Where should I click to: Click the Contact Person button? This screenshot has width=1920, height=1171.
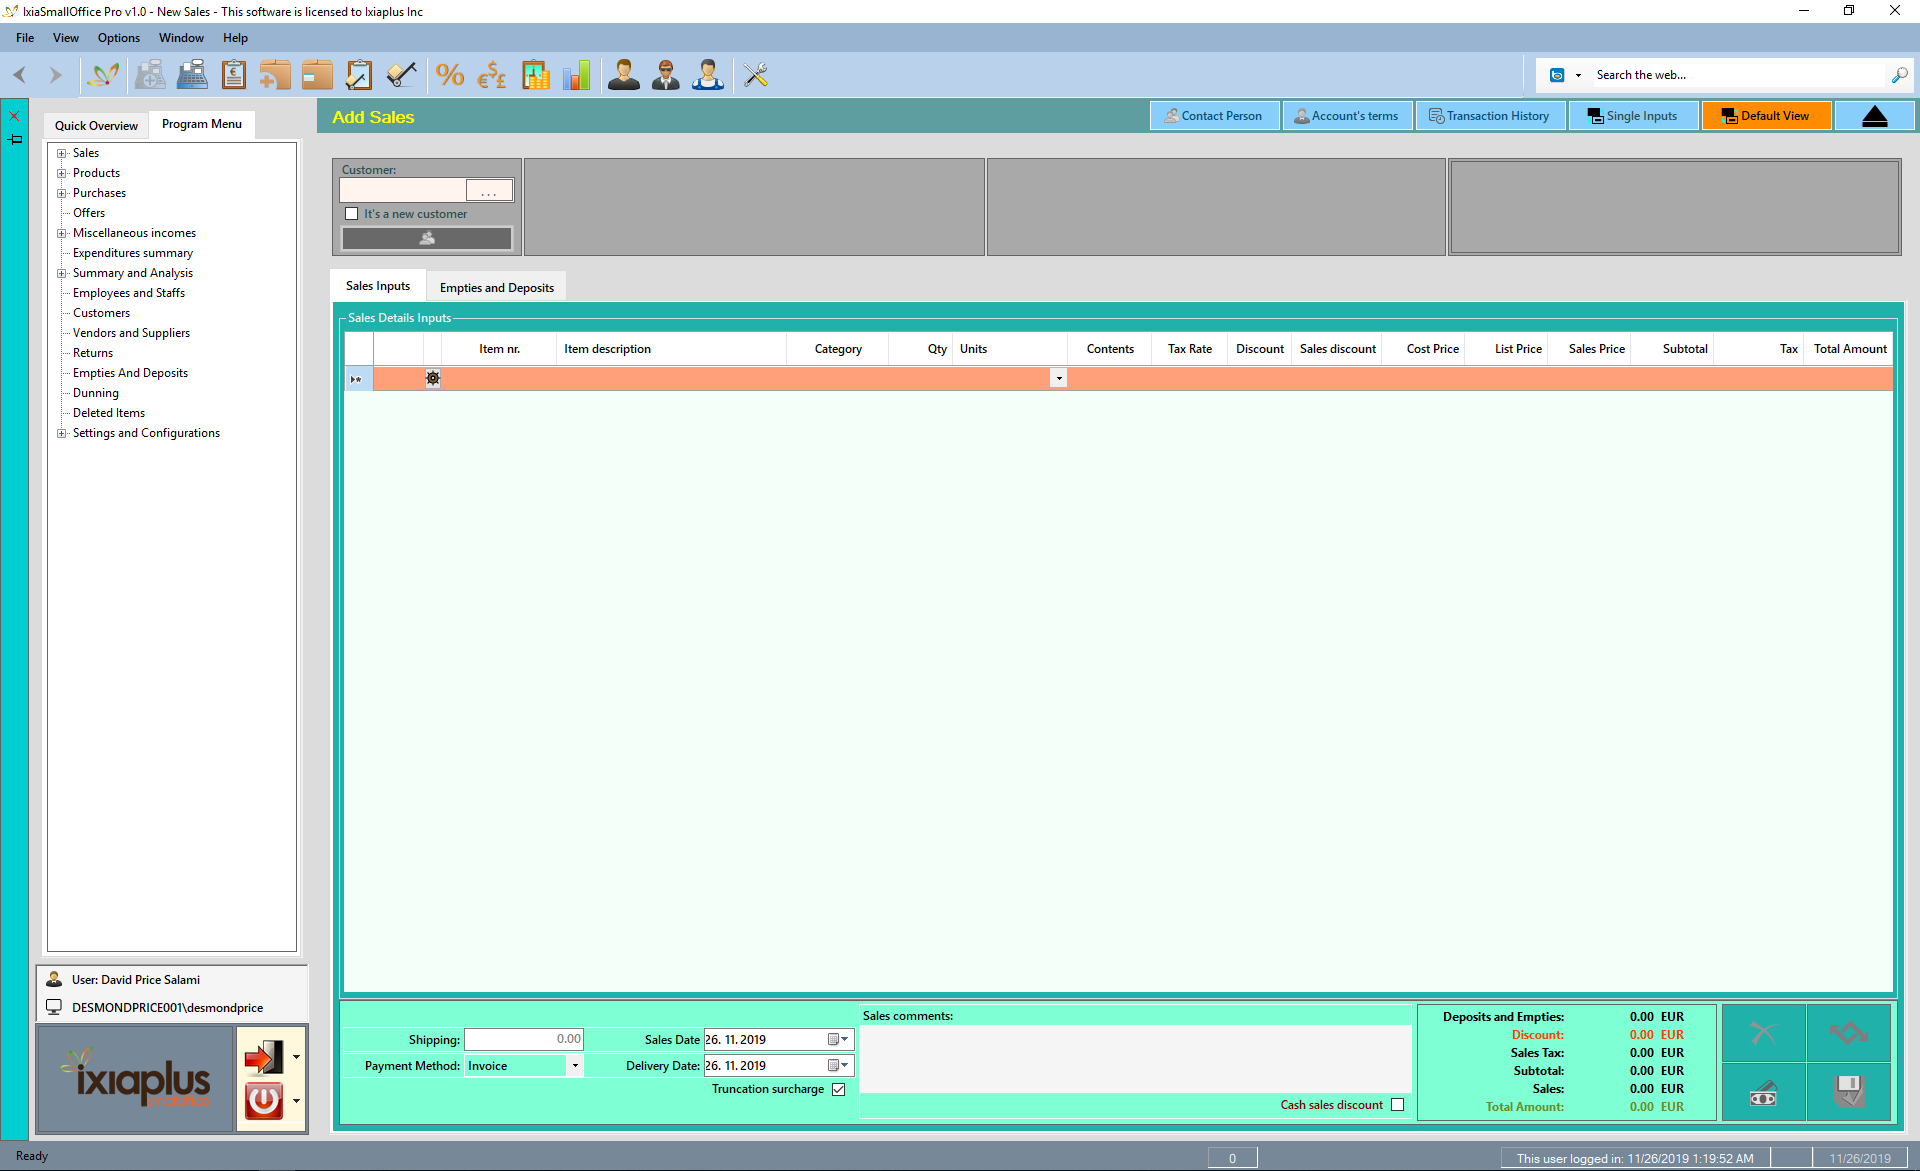(x=1213, y=116)
